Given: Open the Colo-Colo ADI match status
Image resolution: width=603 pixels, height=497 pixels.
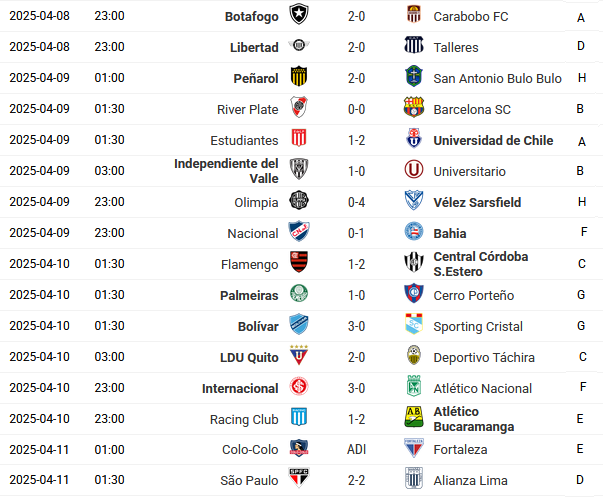Looking at the screenshot, I should click(x=356, y=449).
